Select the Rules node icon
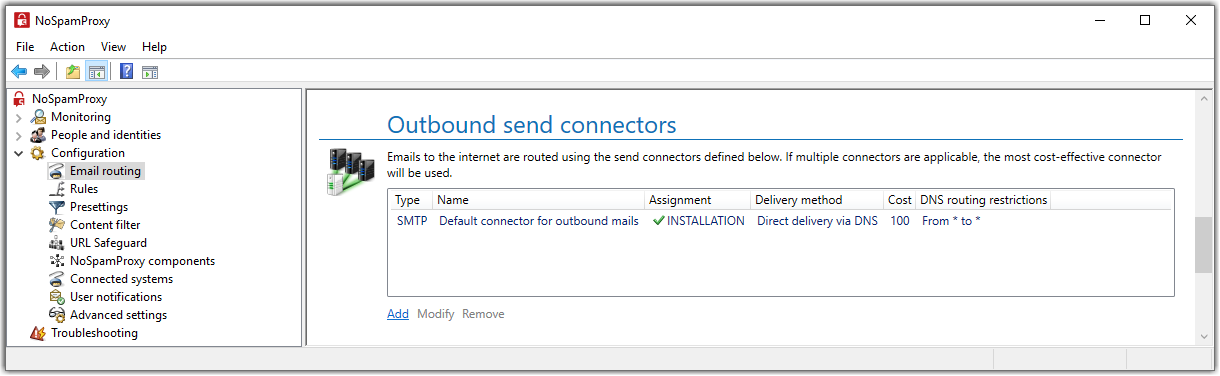1220x376 pixels. pos(58,189)
